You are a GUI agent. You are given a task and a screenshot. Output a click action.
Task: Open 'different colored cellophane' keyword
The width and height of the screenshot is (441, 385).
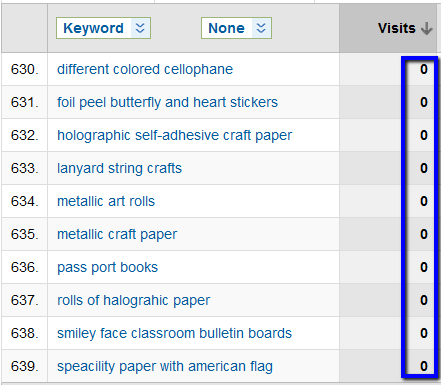145,69
